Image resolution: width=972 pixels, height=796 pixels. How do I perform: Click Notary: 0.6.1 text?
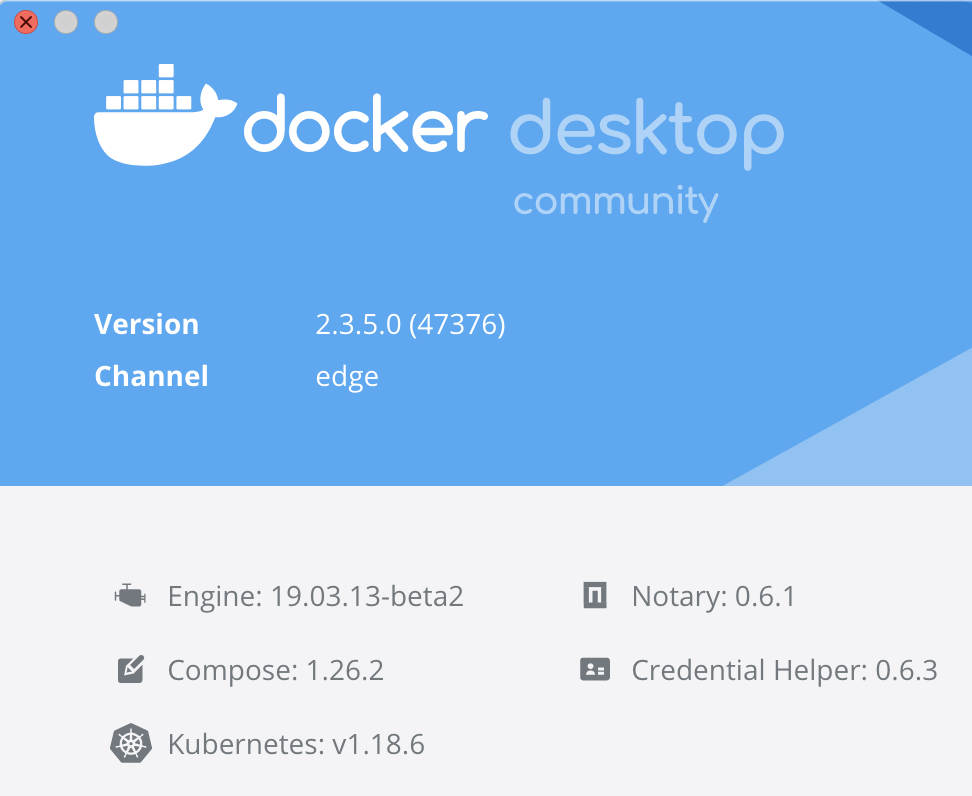click(x=714, y=596)
